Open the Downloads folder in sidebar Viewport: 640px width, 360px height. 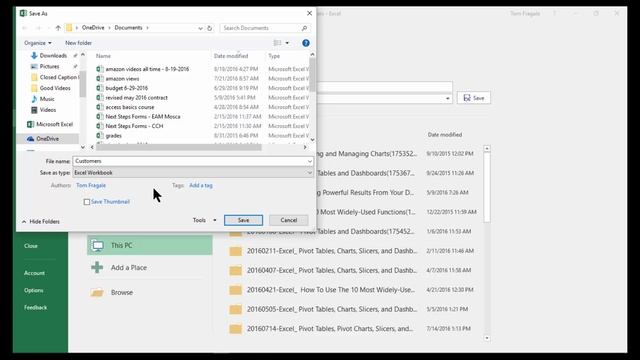53,56
